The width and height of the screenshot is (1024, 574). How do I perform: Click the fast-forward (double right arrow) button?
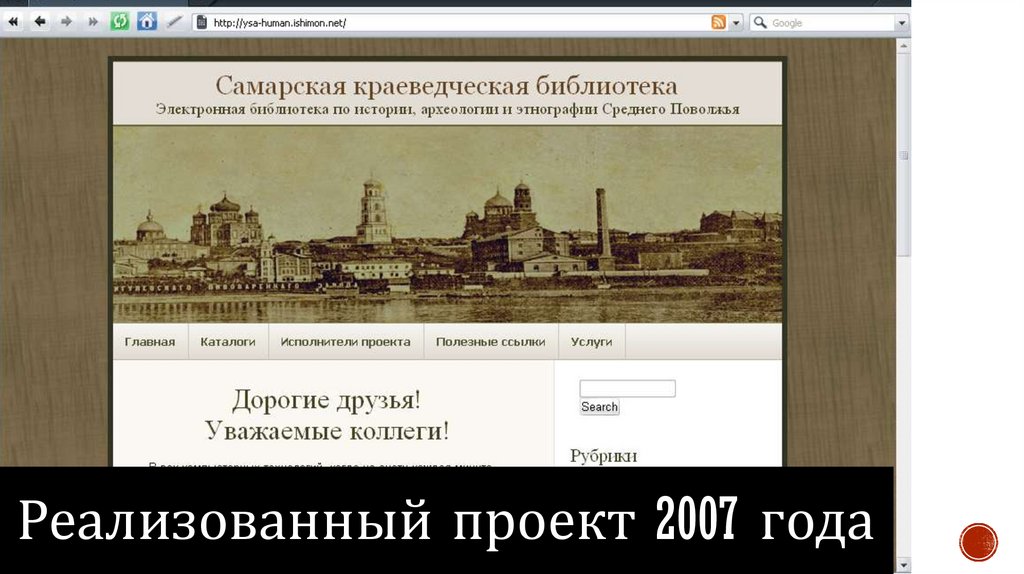93,22
